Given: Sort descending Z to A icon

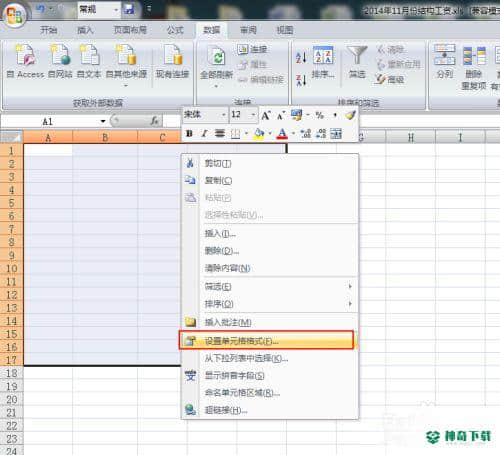Looking at the screenshot, I should coord(301,80).
